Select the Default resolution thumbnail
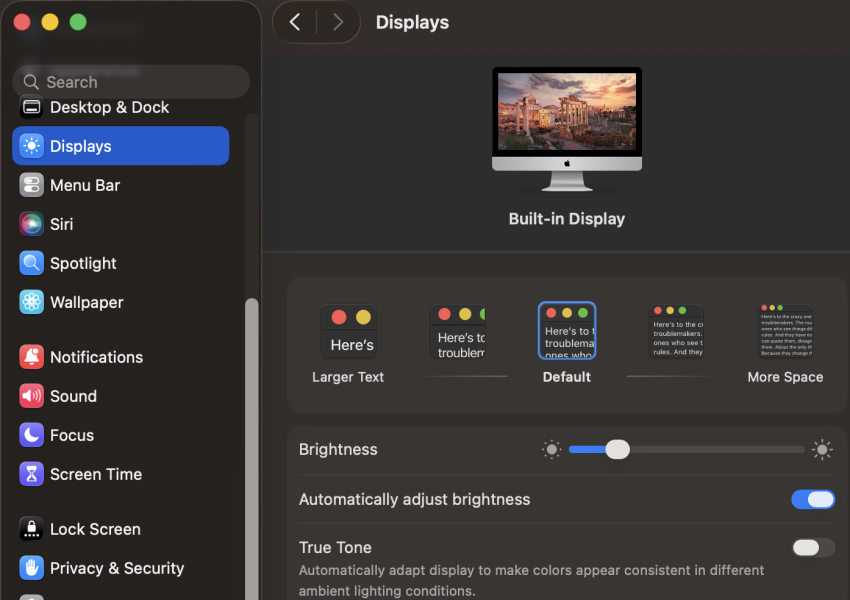This screenshot has width=850, height=600. coord(567,331)
